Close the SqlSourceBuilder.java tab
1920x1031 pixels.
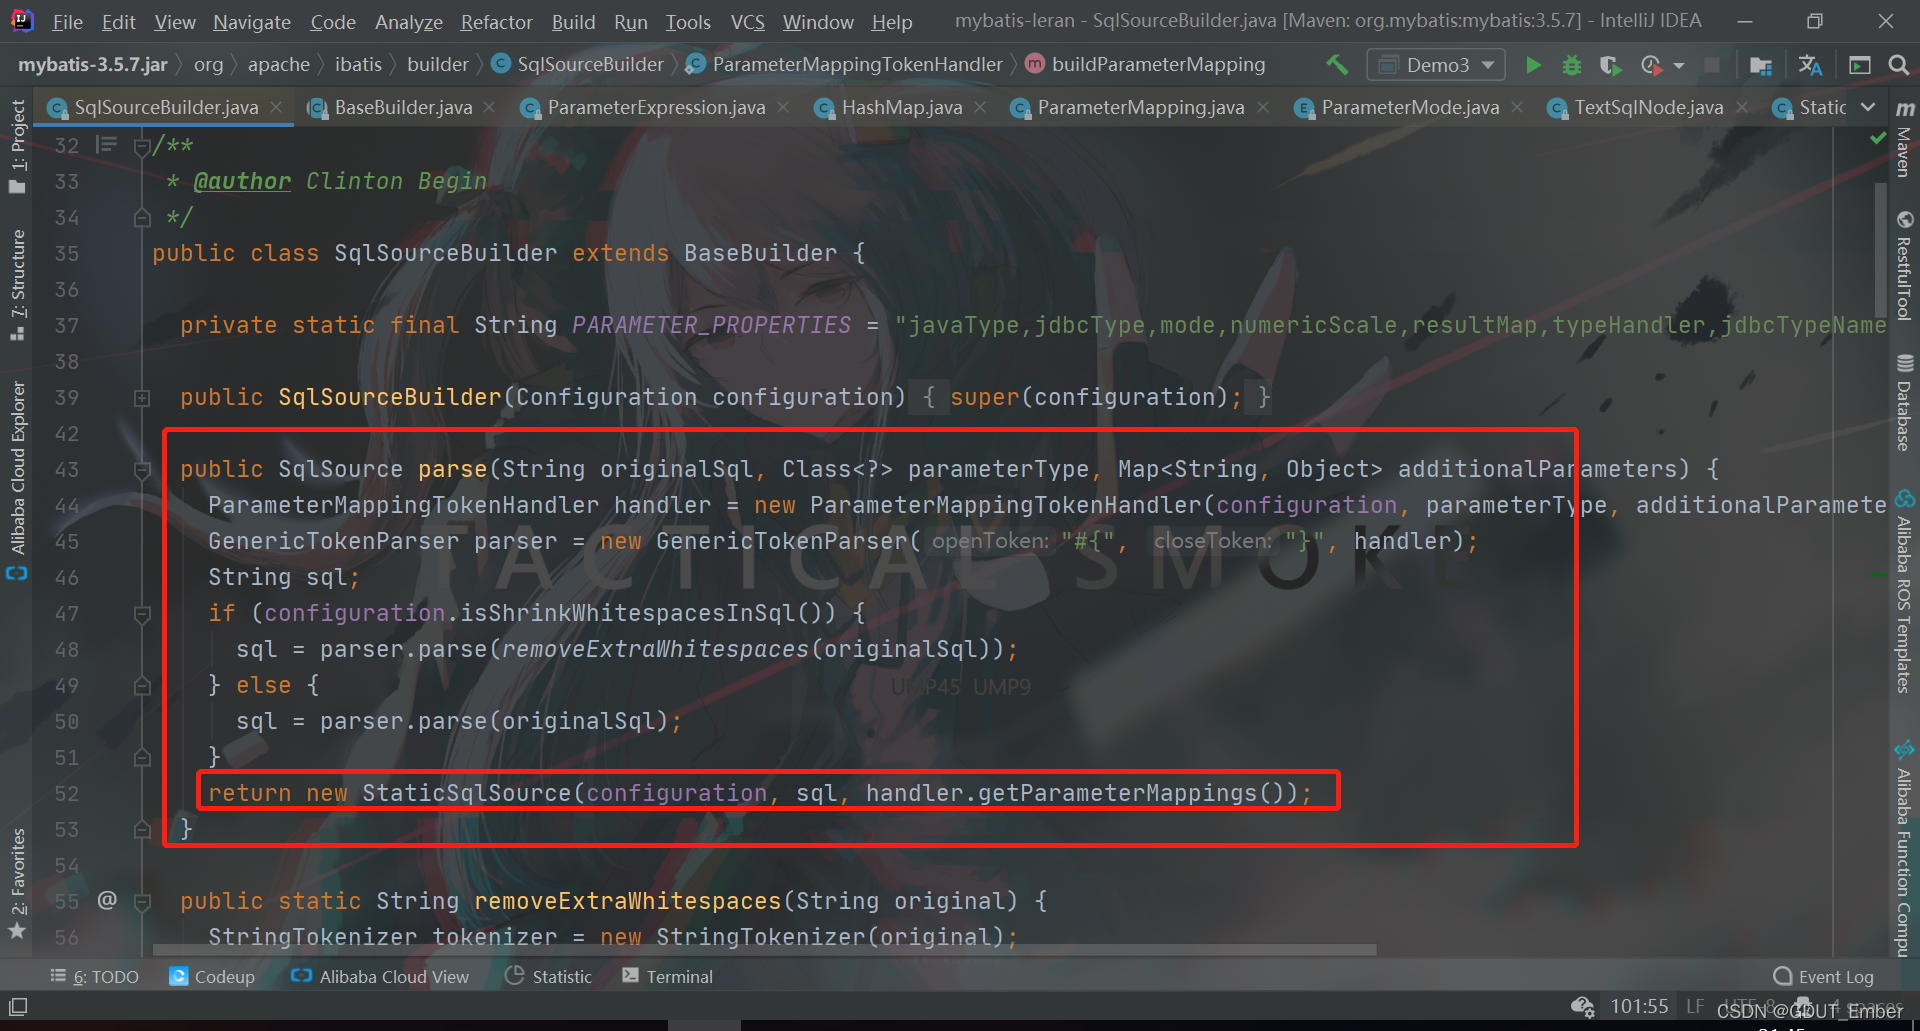pyautogui.click(x=276, y=106)
